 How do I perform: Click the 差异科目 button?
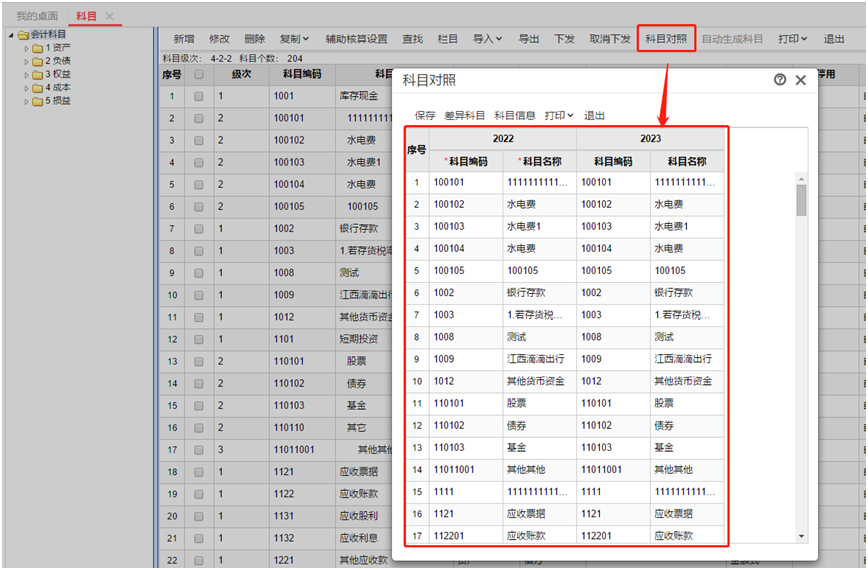465,116
